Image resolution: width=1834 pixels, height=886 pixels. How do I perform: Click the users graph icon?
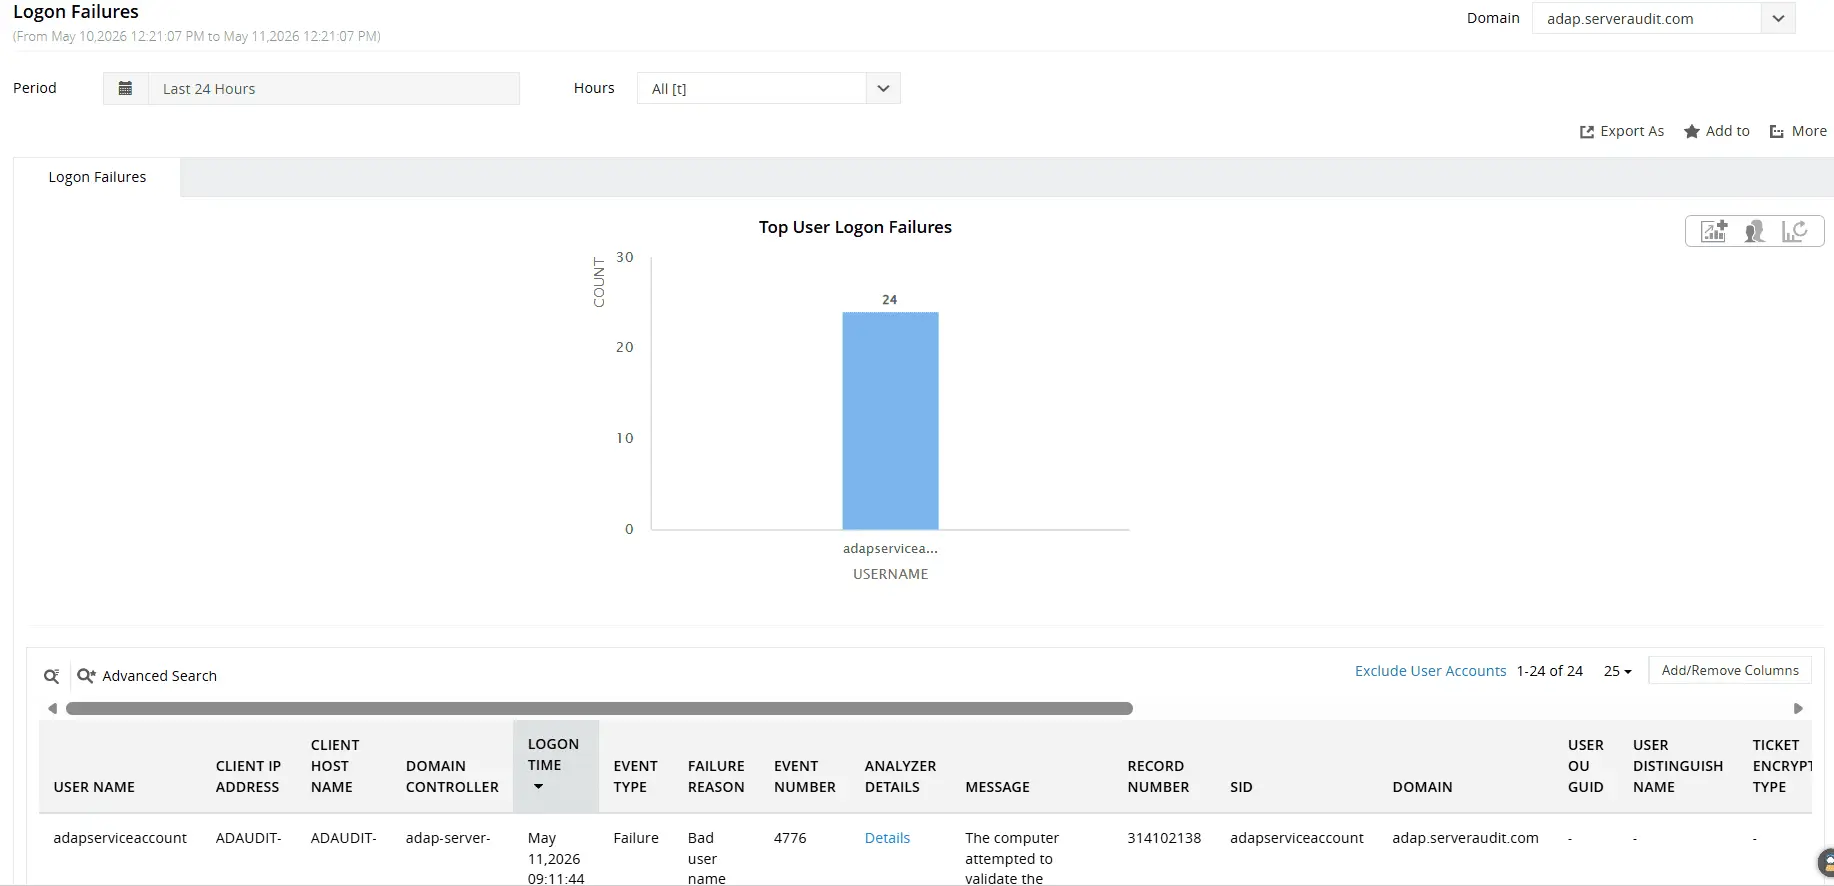click(x=1754, y=231)
